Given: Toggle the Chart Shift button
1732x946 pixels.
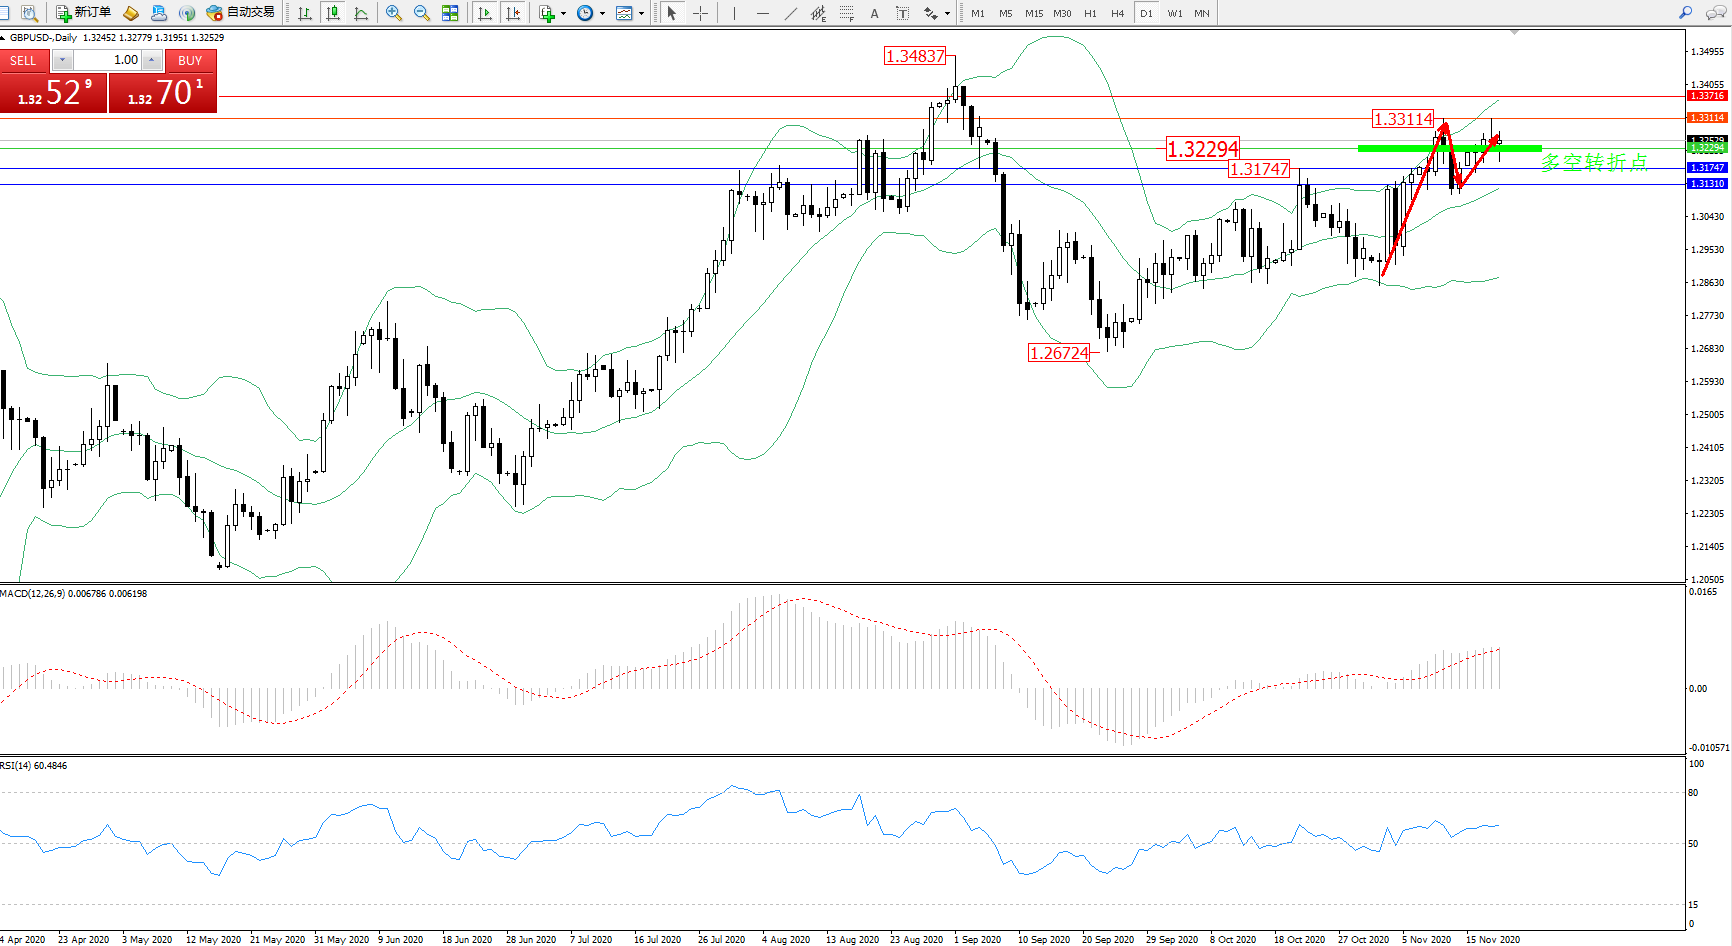Looking at the screenshot, I should click(513, 13).
